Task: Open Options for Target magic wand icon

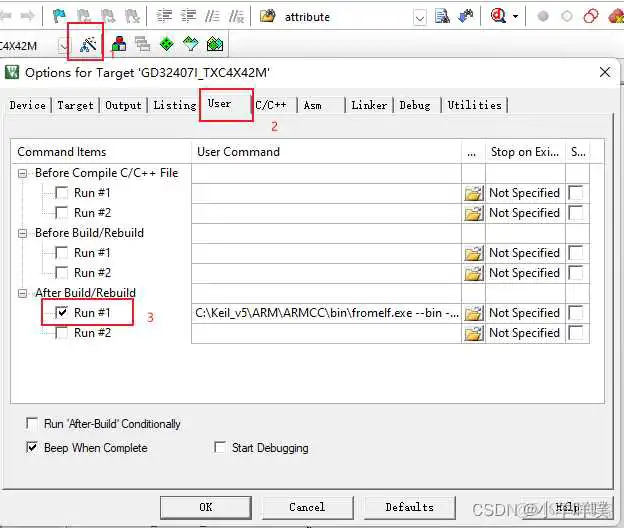Action: click(88, 44)
